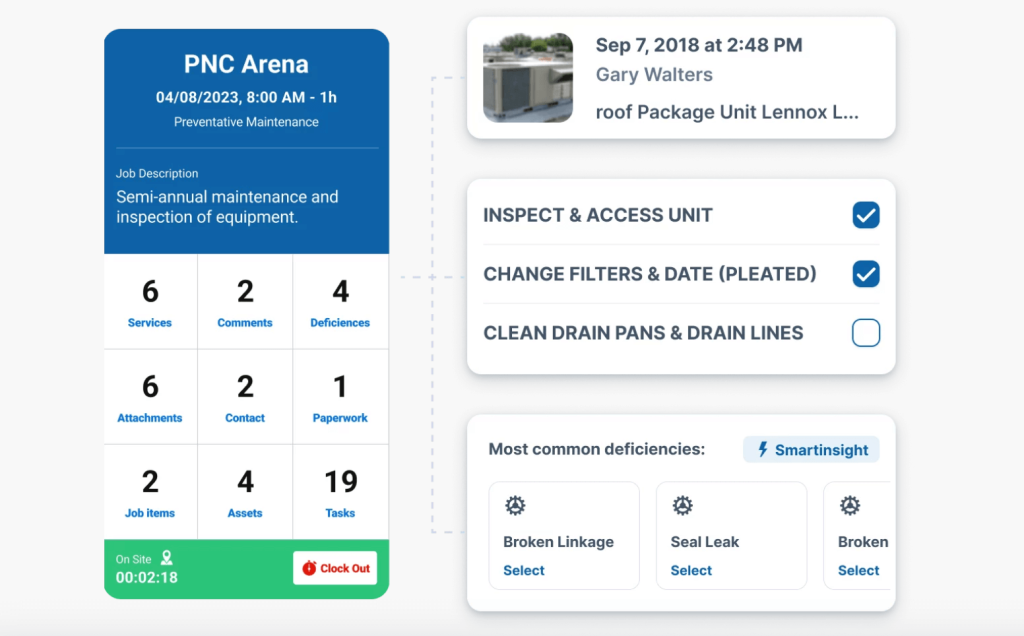Open the 6 Services tile
This screenshot has height=636, width=1024.
pos(150,302)
